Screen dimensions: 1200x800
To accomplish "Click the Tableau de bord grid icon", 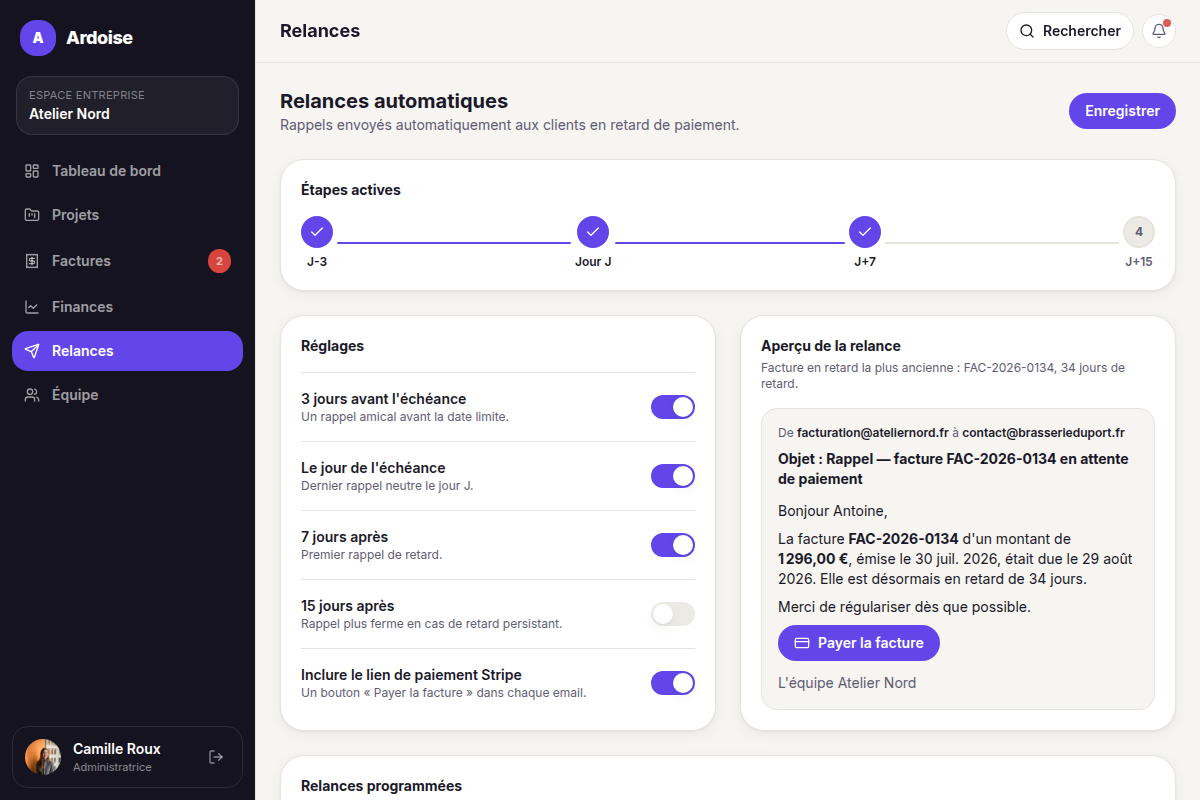I will (32, 171).
